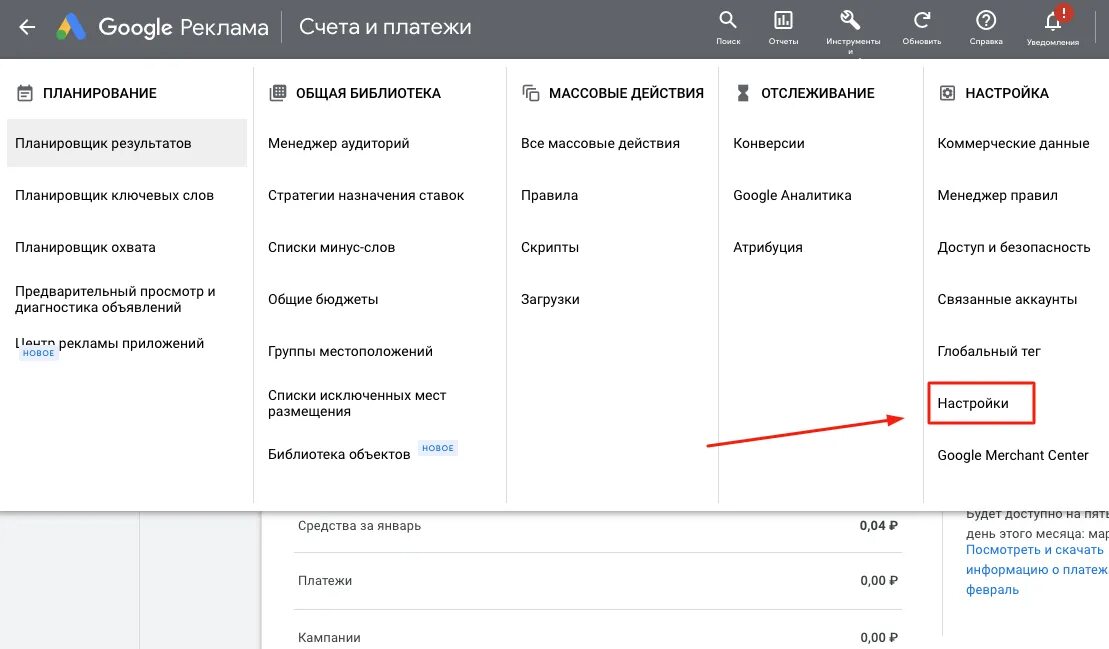The image size is (1109, 649).
Task: Open Менеджер аудиторий
Action: click(338, 144)
